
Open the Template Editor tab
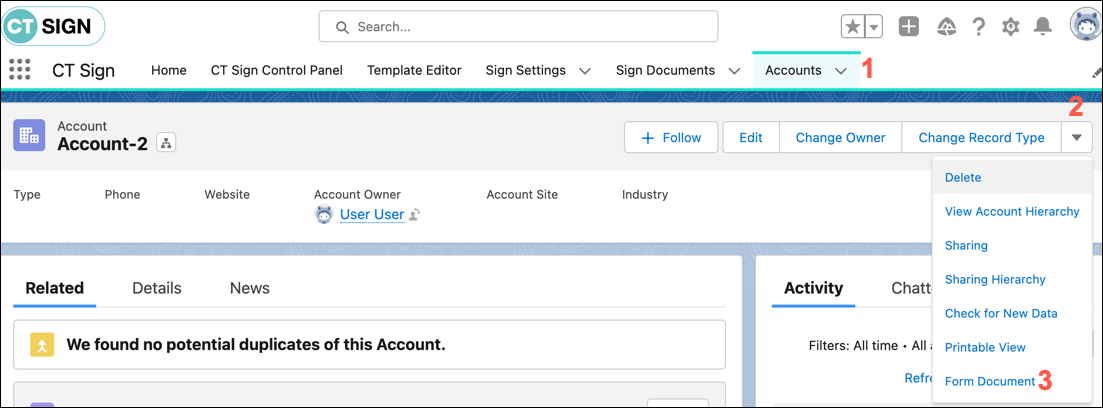pyautogui.click(x=414, y=70)
